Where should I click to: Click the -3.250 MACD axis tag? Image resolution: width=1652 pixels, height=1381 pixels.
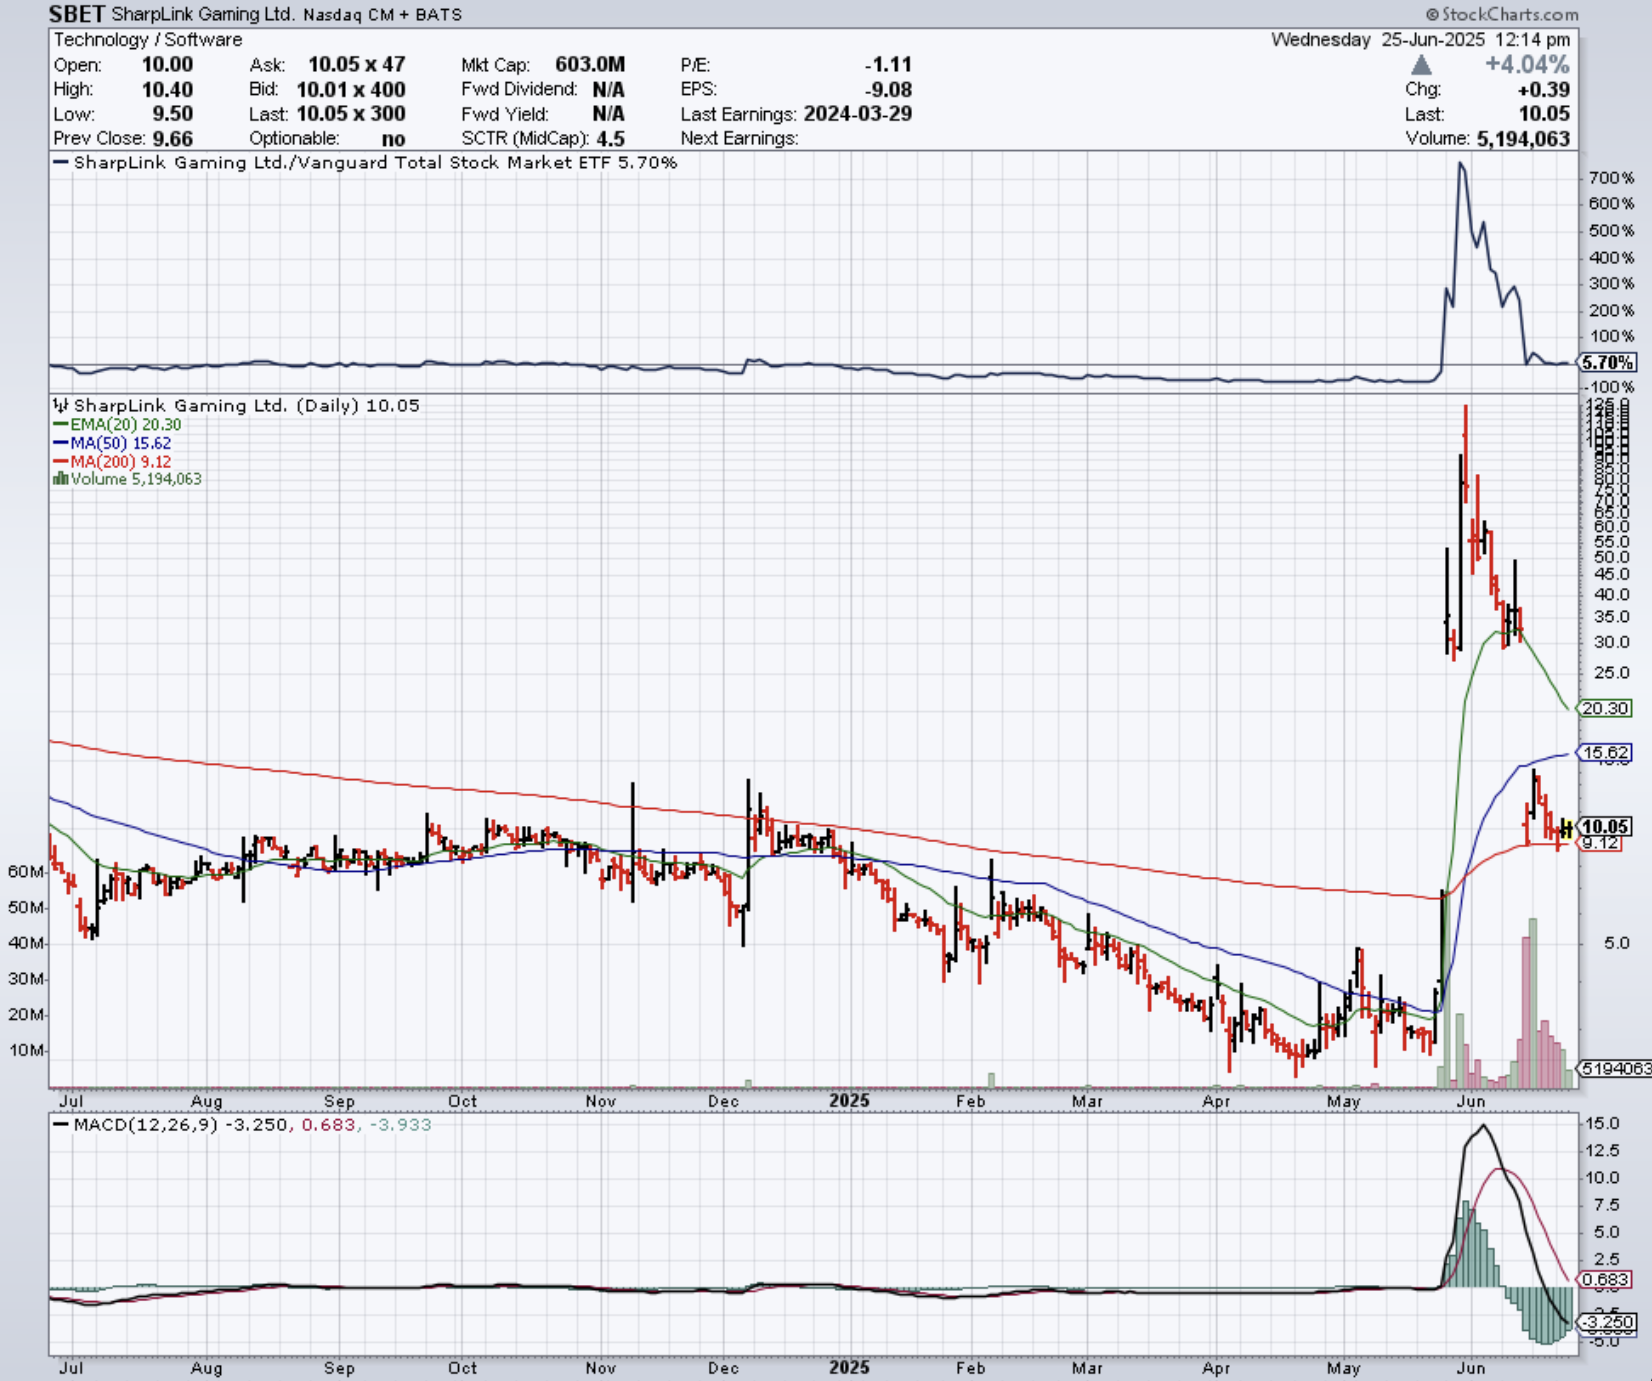tap(1605, 1322)
